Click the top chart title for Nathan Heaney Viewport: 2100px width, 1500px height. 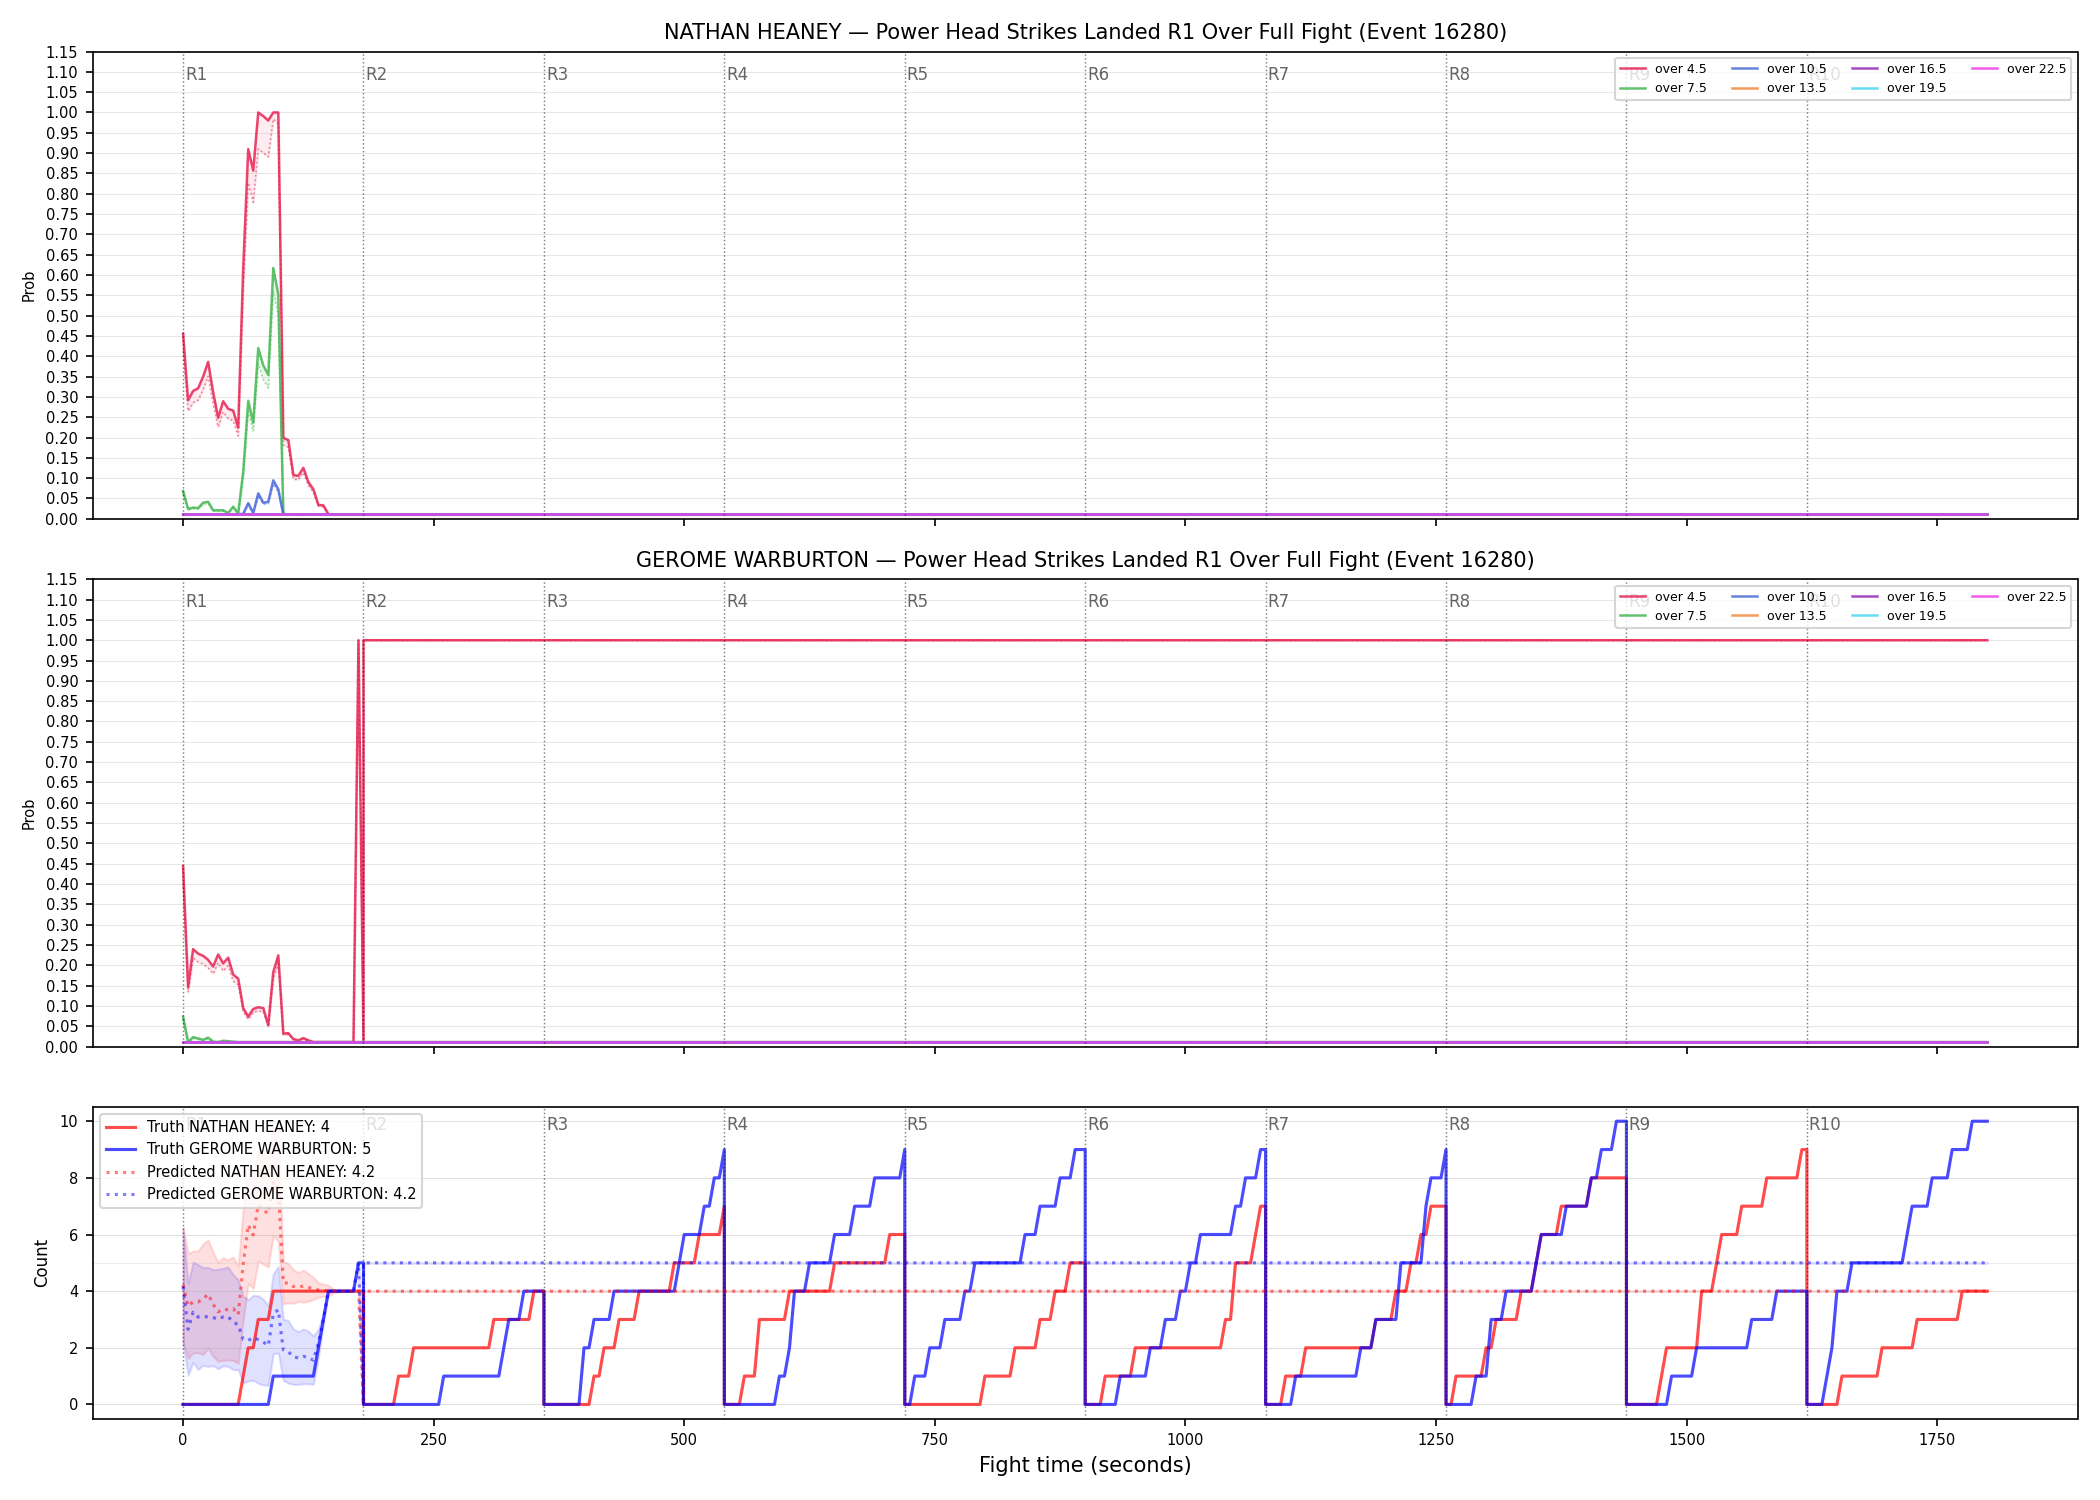(x=1085, y=32)
